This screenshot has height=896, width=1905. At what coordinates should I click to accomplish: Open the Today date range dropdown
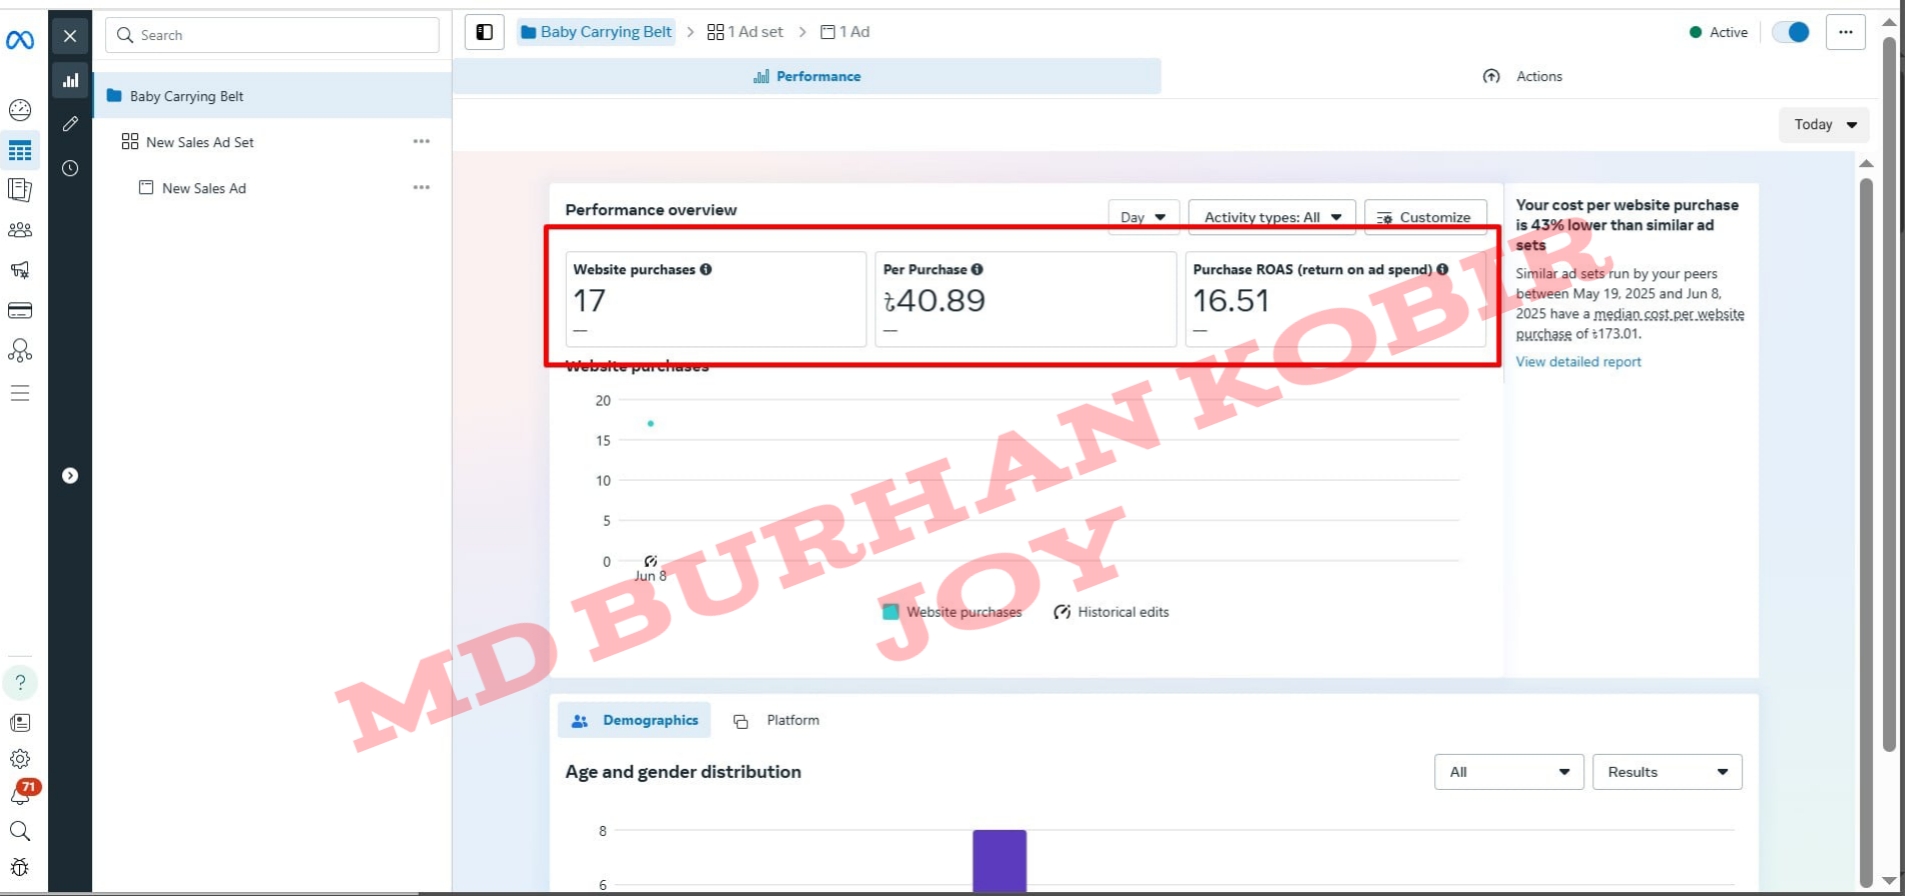1823,125
